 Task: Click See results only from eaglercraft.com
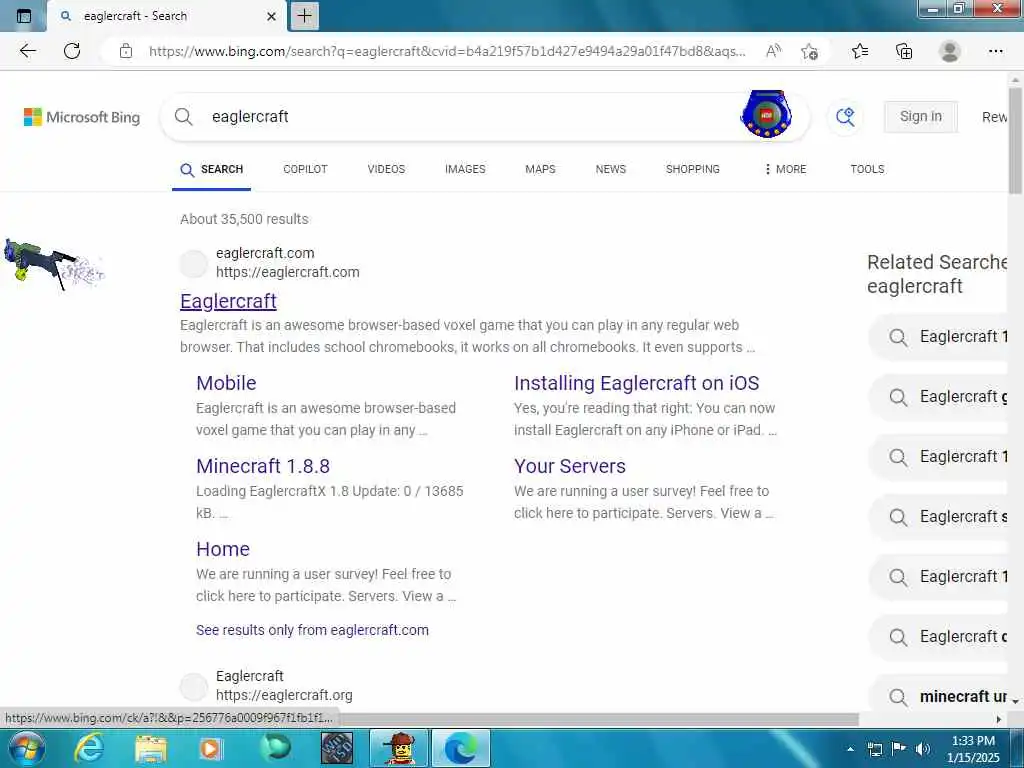pyautogui.click(x=312, y=630)
